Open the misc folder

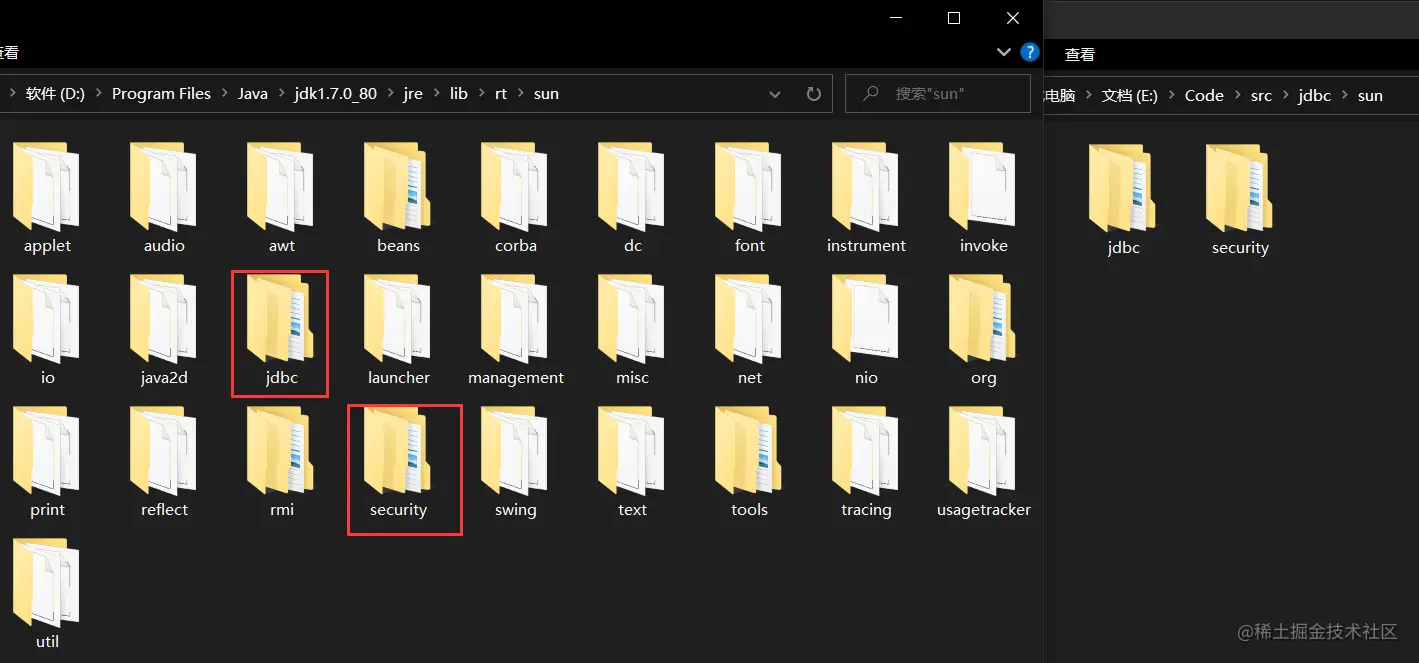tap(632, 330)
